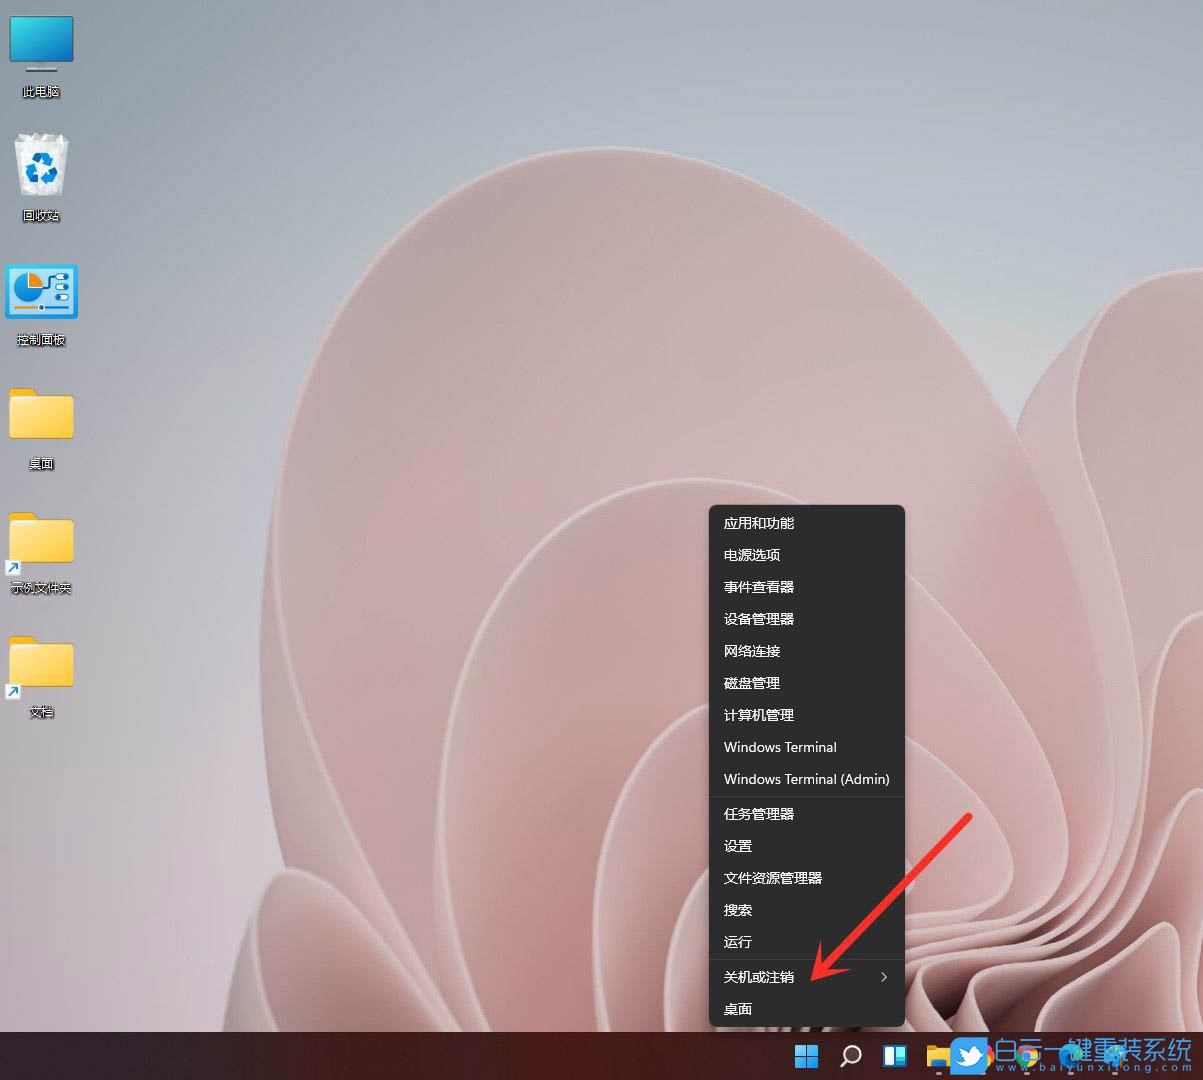1203x1080 pixels.
Task: Open the 运行 dialog entry
Action: (737, 942)
